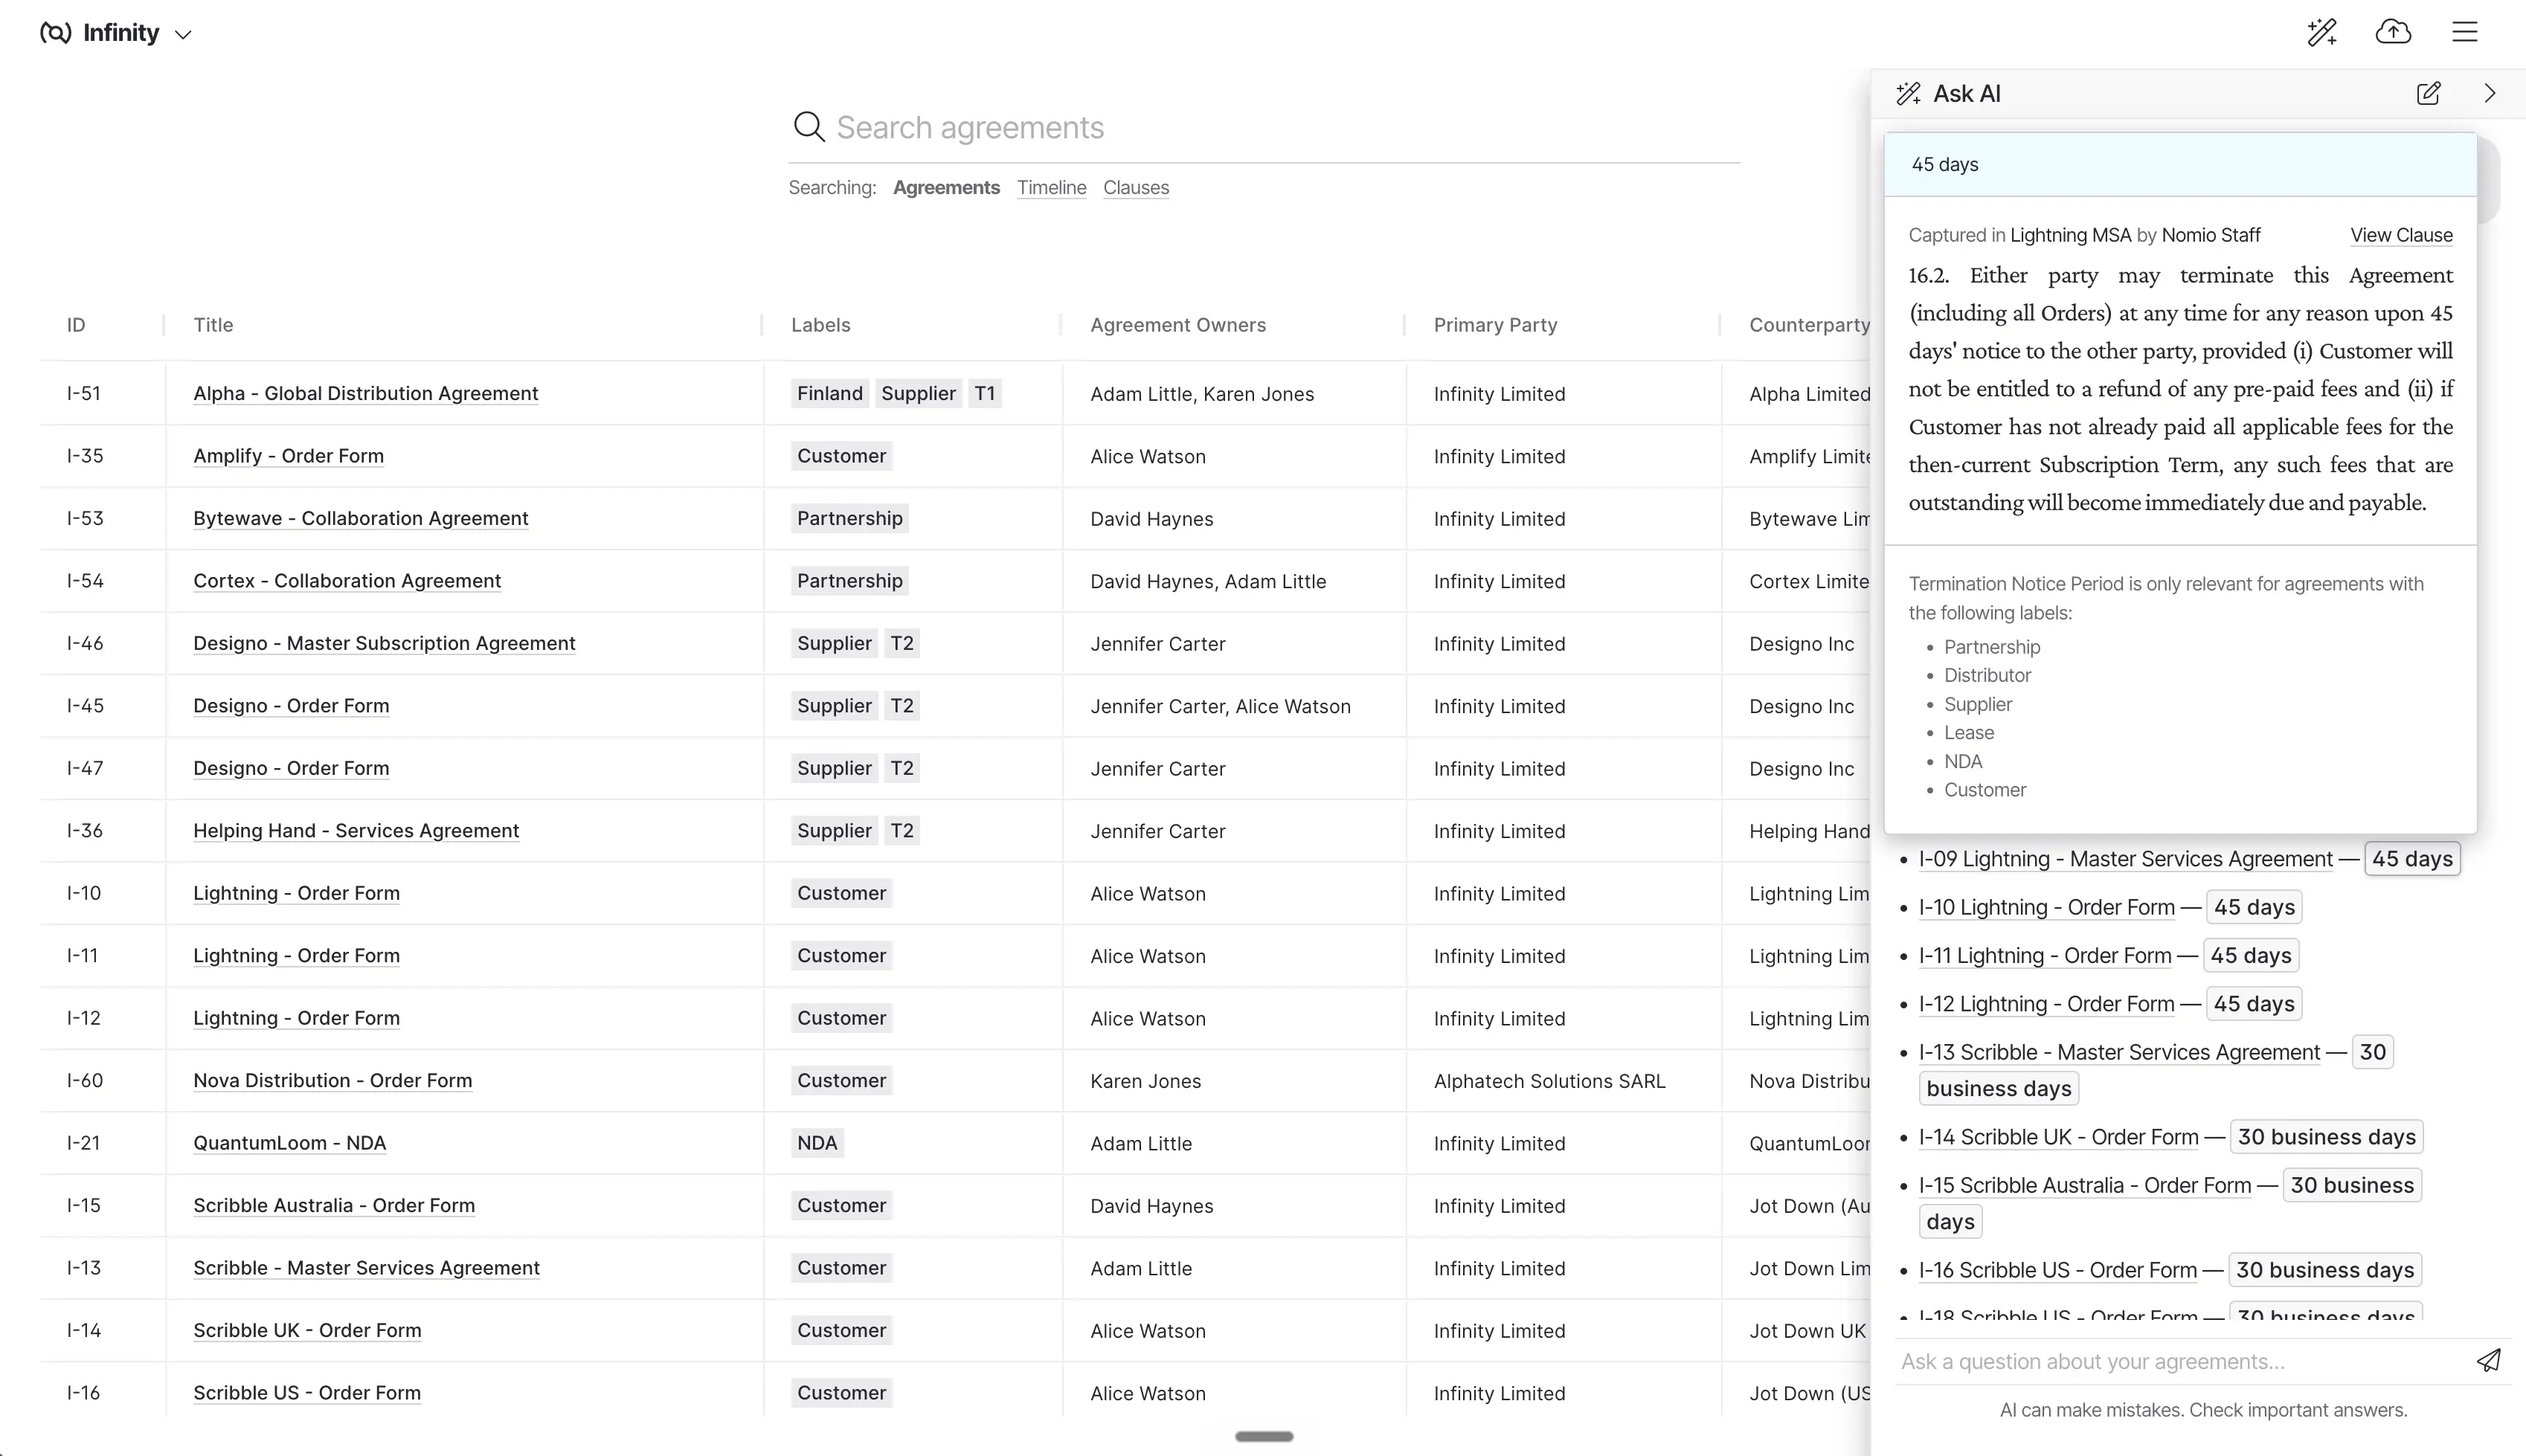
Task: Click Karen Jones owner cell
Action: [1145, 1081]
